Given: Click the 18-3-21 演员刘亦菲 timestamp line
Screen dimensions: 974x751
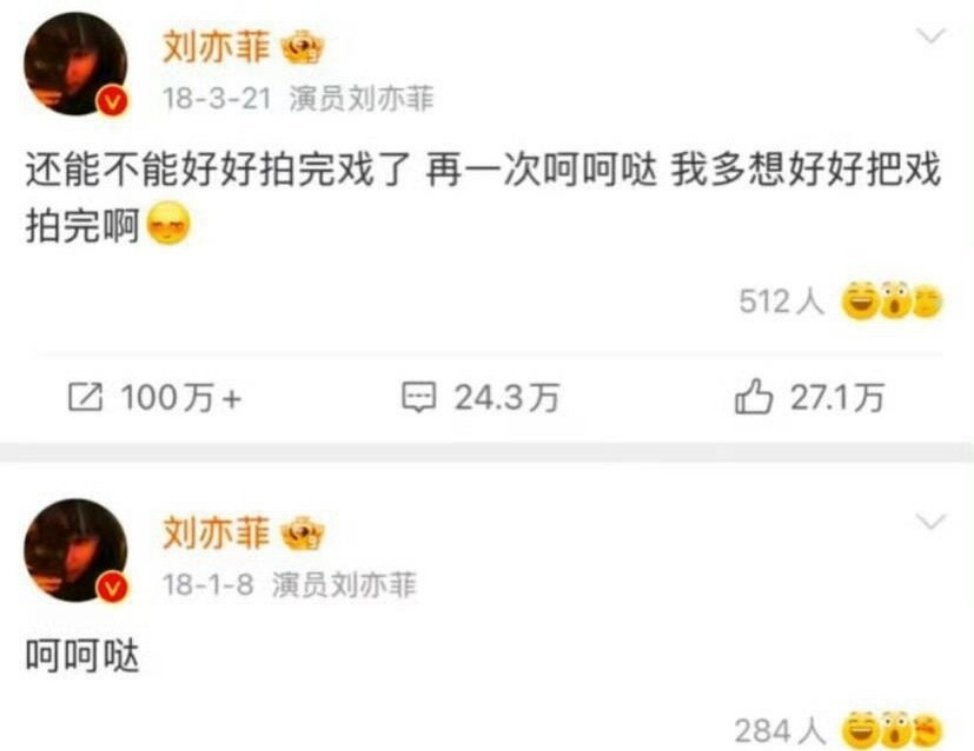Looking at the screenshot, I should pos(298,98).
